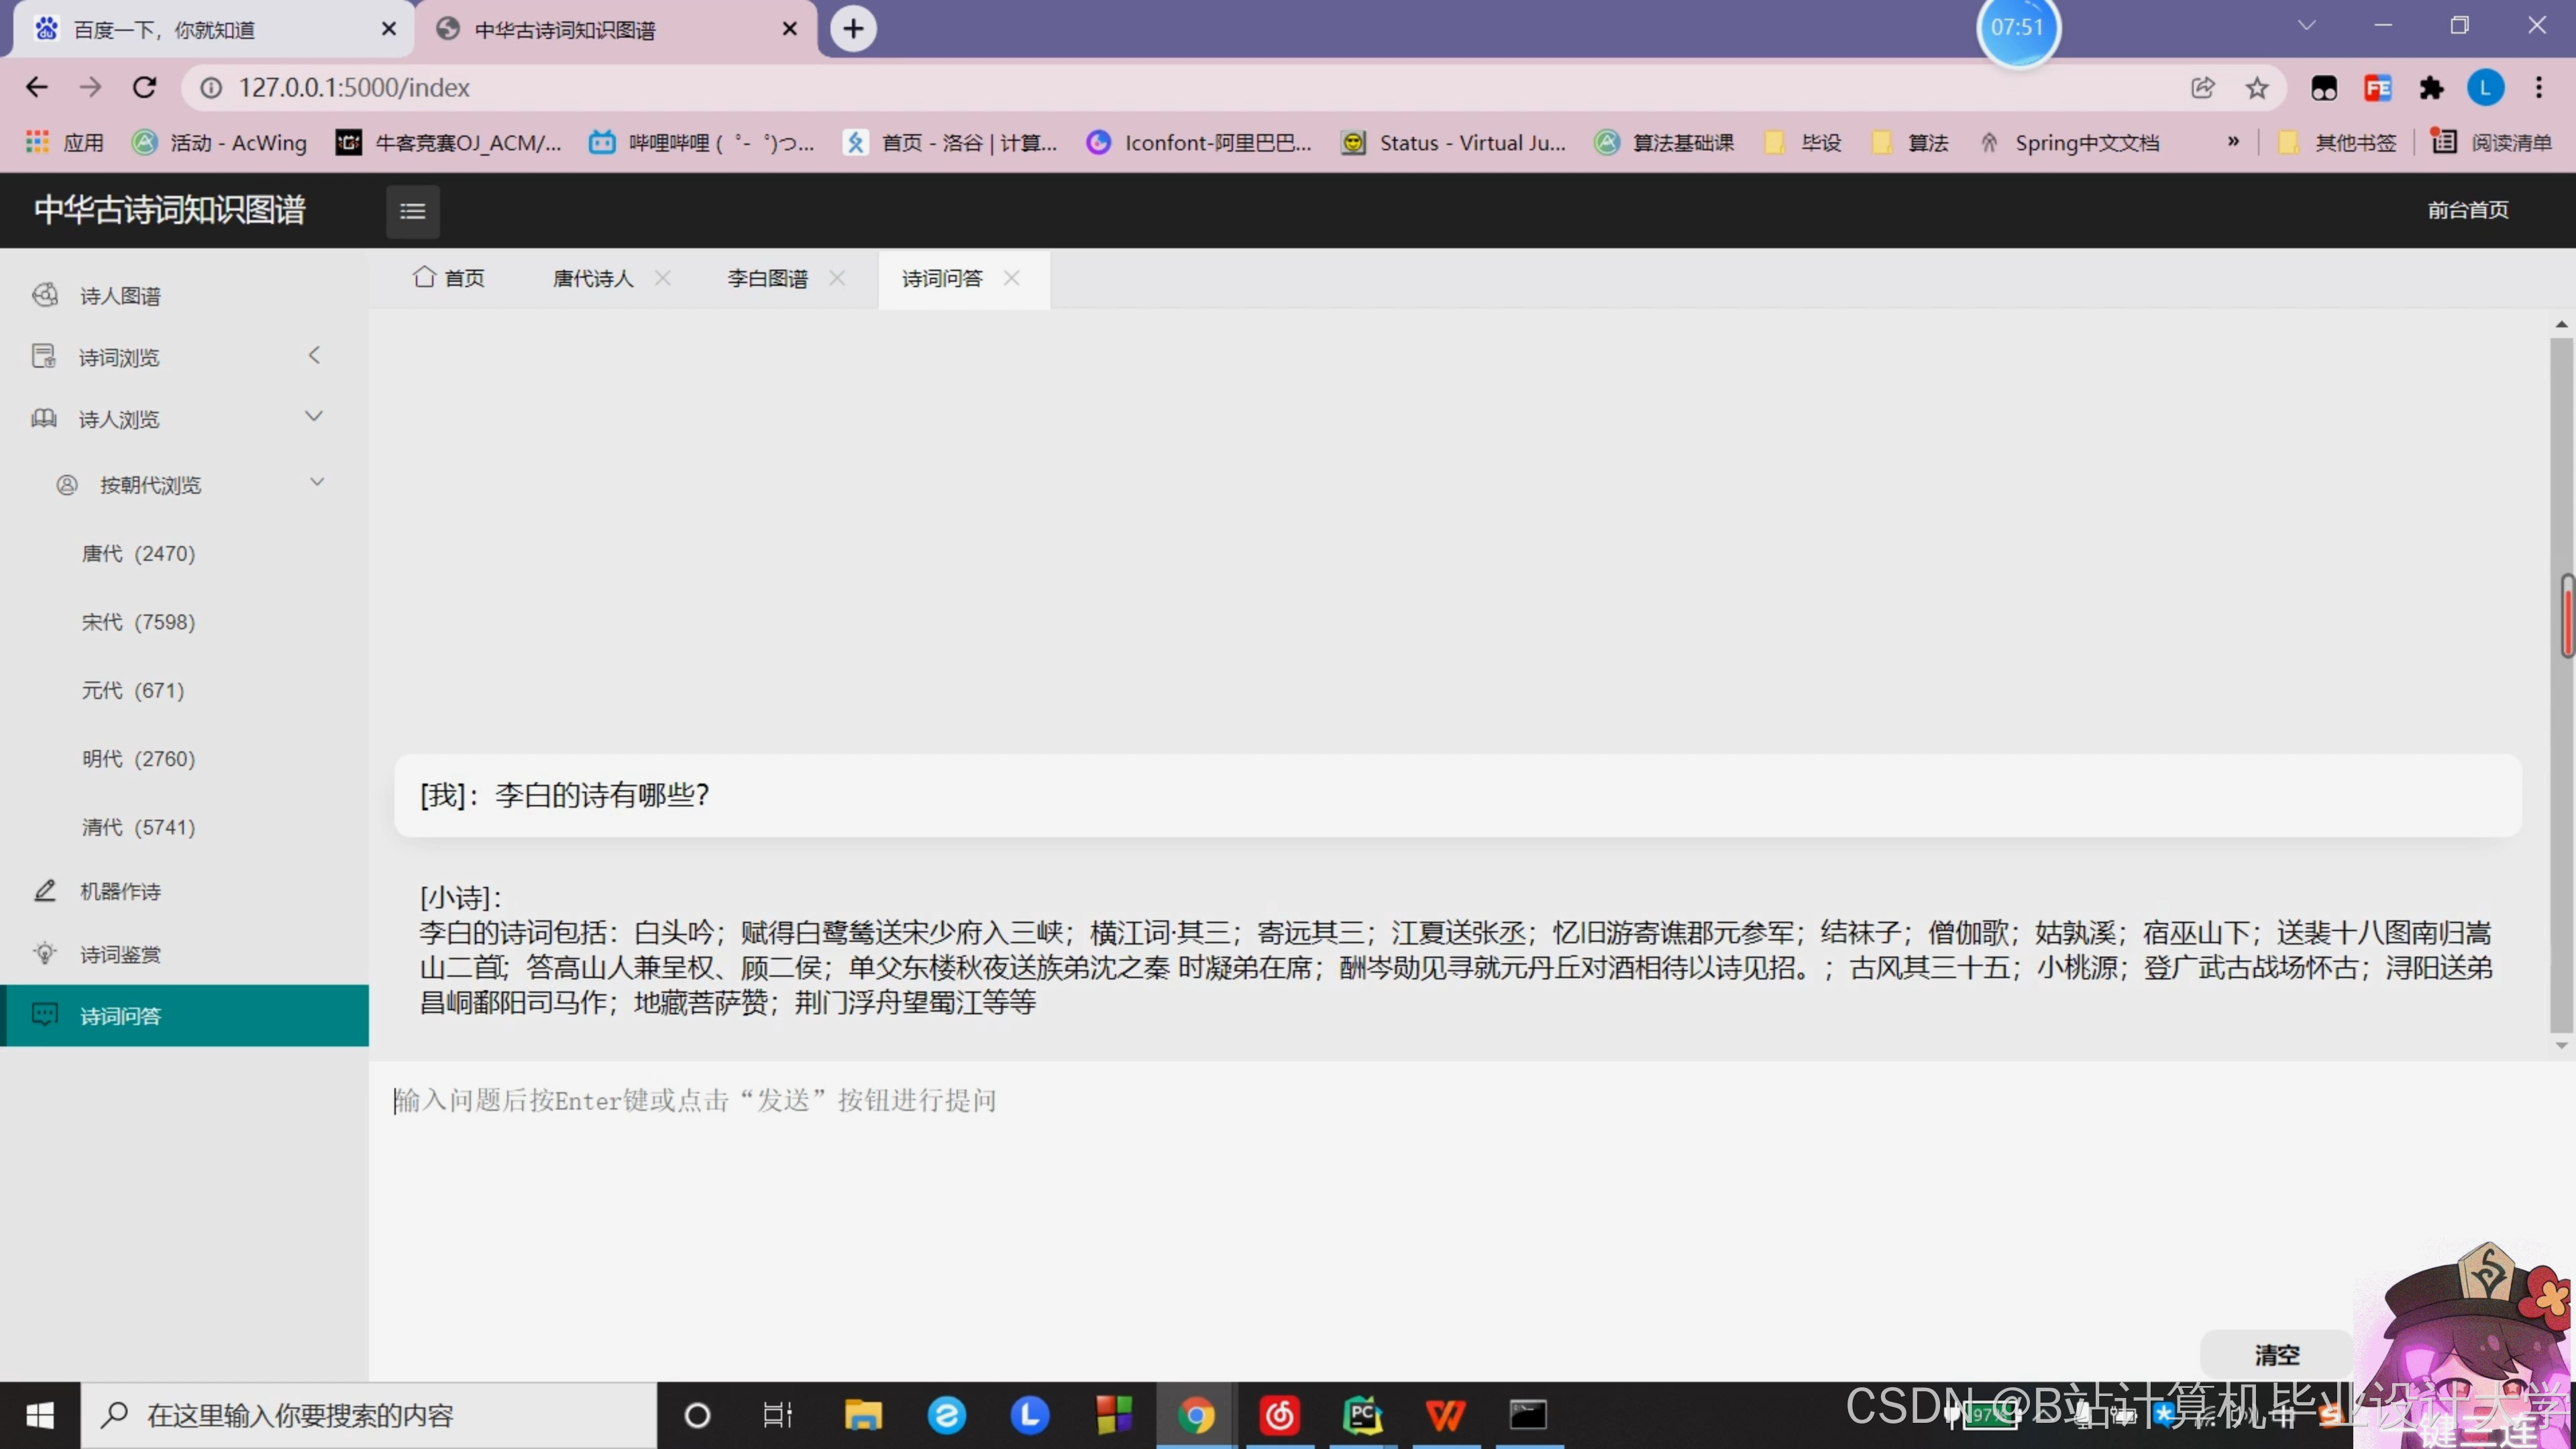Screen dimensions: 2576x1449
Task: Close the 诗词问答 tab
Action: click(1012, 279)
